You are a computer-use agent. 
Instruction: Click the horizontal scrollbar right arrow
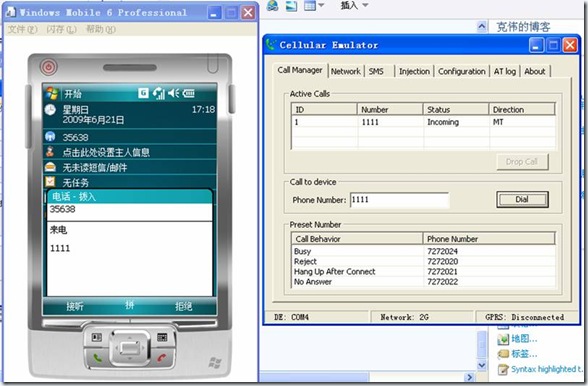pyautogui.click(x=469, y=377)
